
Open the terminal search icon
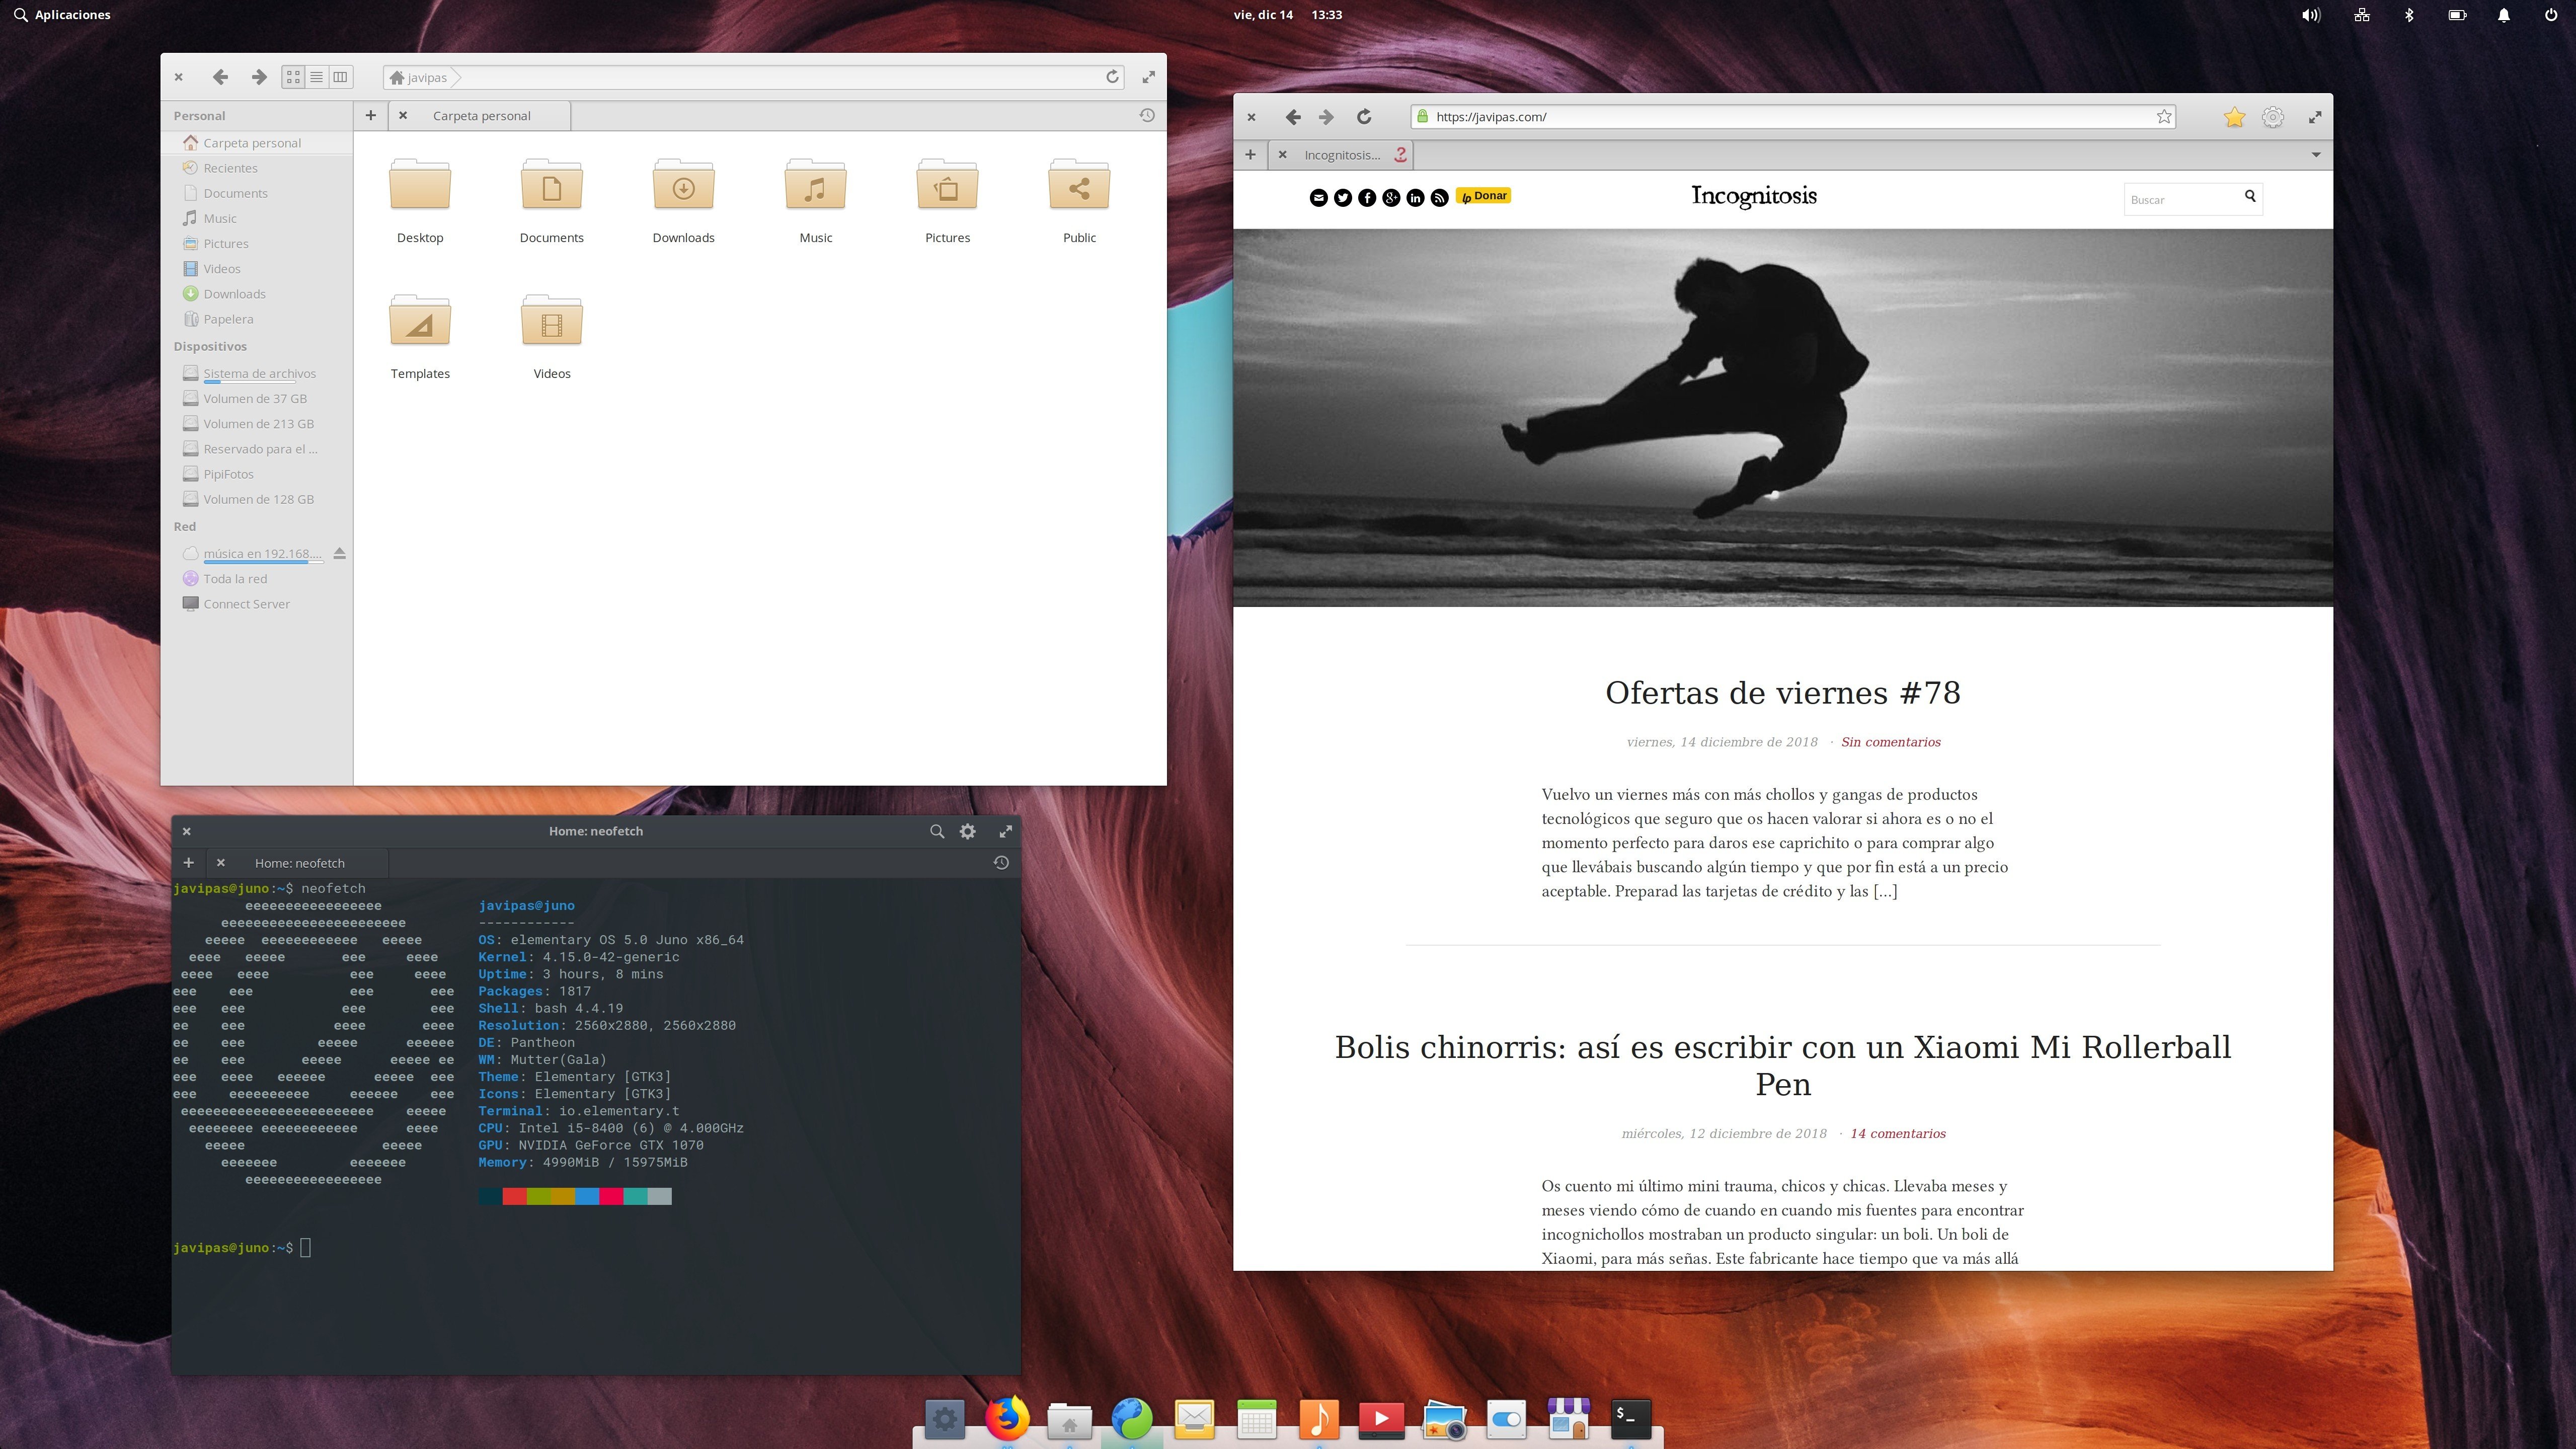pyautogui.click(x=936, y=831)
